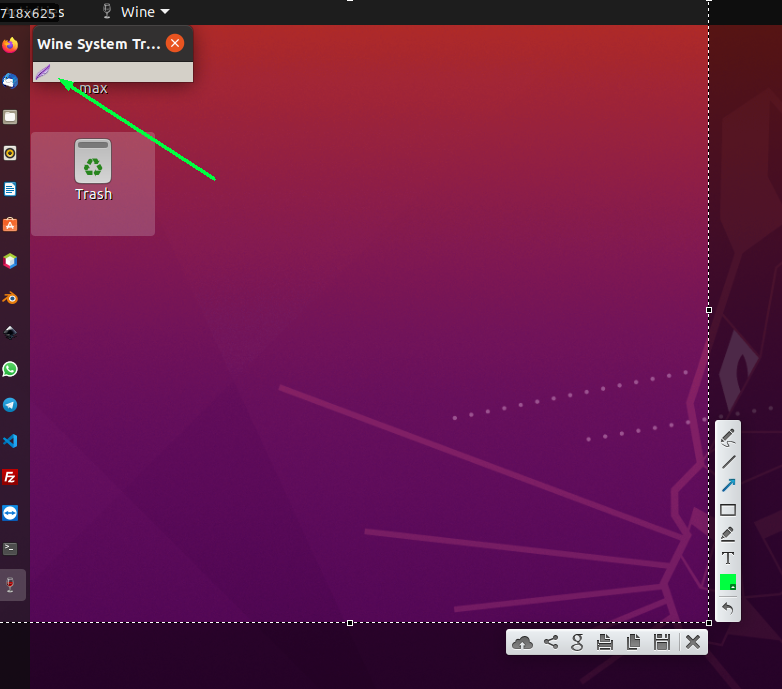Screen dimensions: 782x689
Task: Open FileZilla from the dock
Action: coord(10,477)
